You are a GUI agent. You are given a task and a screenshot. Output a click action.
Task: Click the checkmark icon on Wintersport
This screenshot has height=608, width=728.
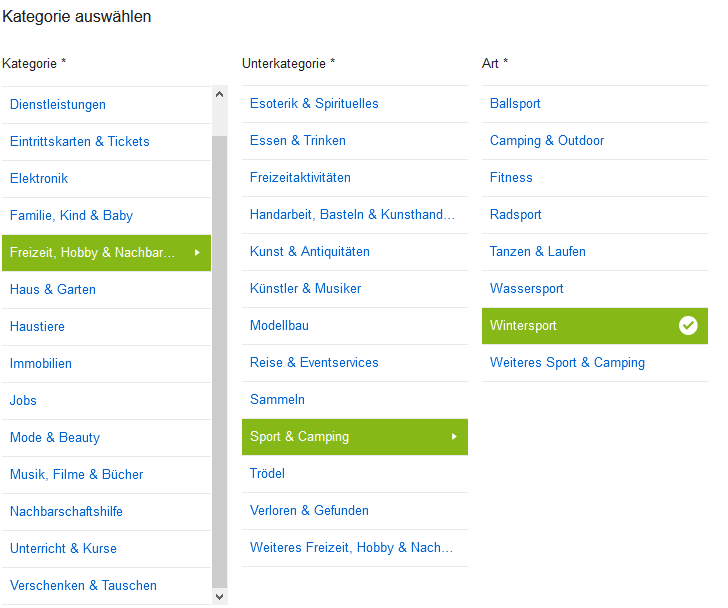point(688,326)
